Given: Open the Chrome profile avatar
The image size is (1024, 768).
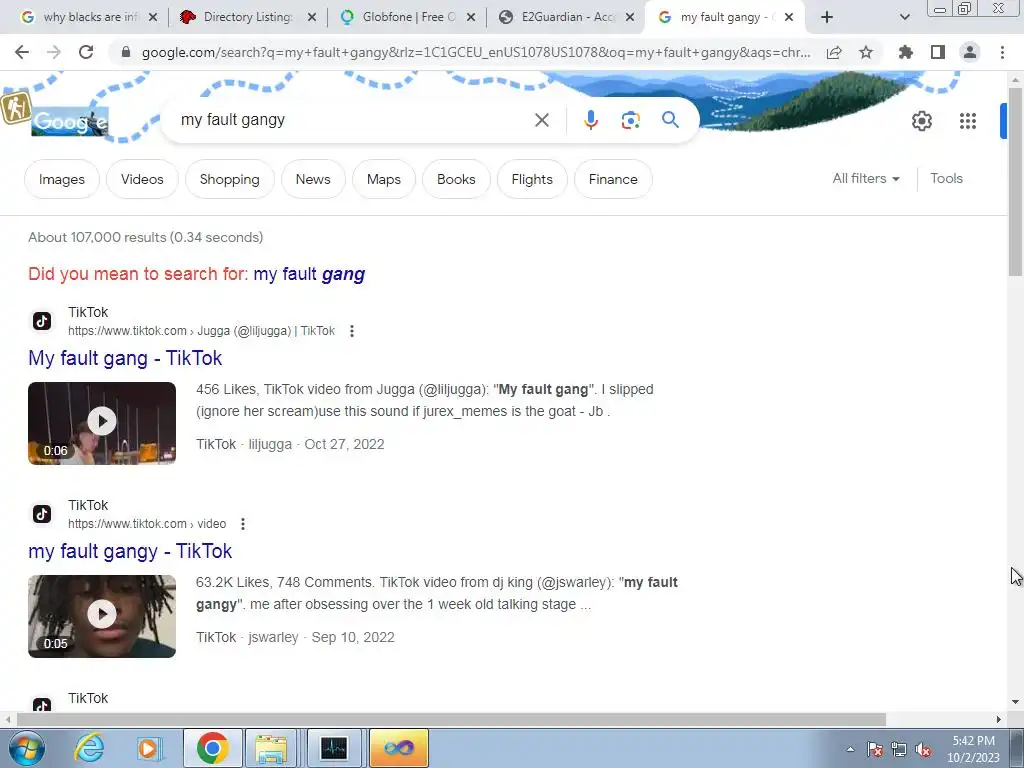Looking at the screenshot, I should pos(970,52).
